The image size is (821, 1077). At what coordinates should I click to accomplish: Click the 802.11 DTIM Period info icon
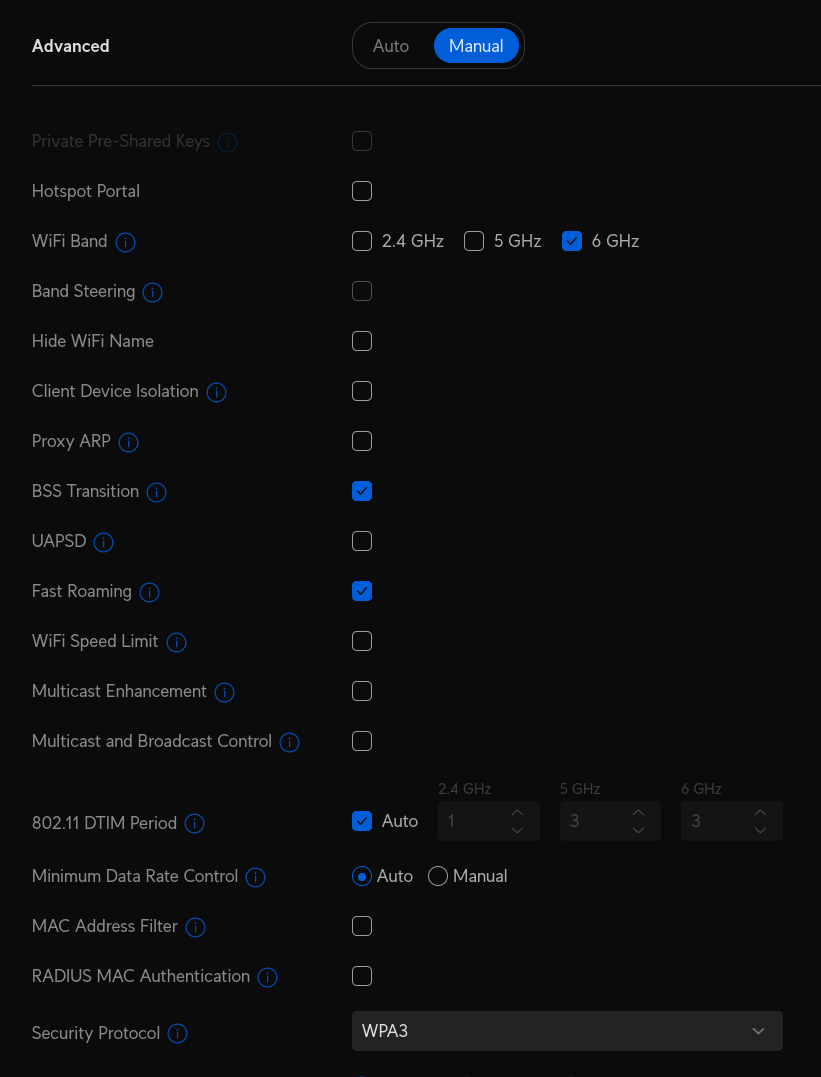coord(193,824)
